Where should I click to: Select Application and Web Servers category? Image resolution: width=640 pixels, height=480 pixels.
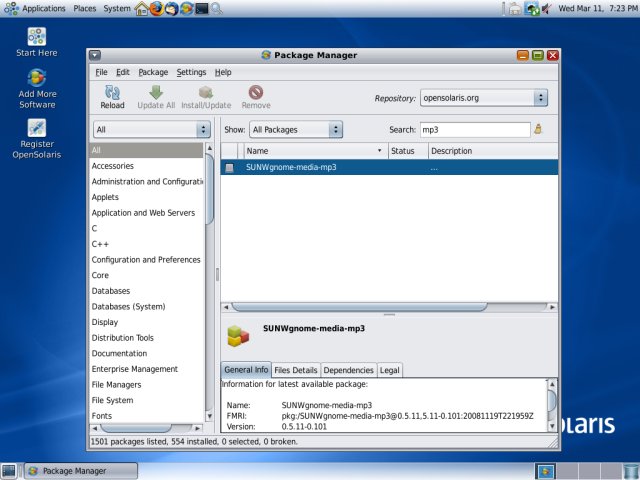click(x=146, y=213)
